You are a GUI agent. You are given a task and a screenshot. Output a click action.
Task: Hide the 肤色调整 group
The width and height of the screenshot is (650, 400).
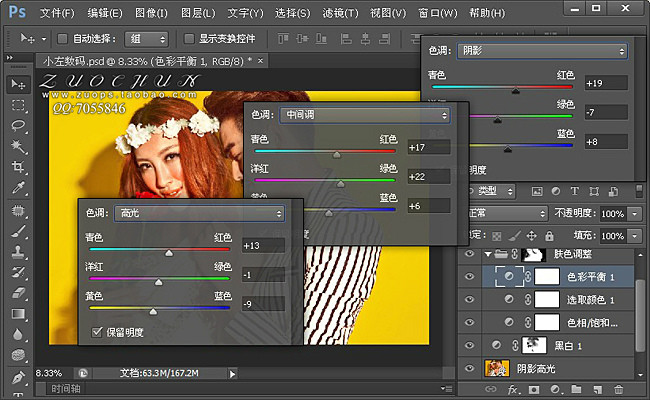tap(469, 254)
